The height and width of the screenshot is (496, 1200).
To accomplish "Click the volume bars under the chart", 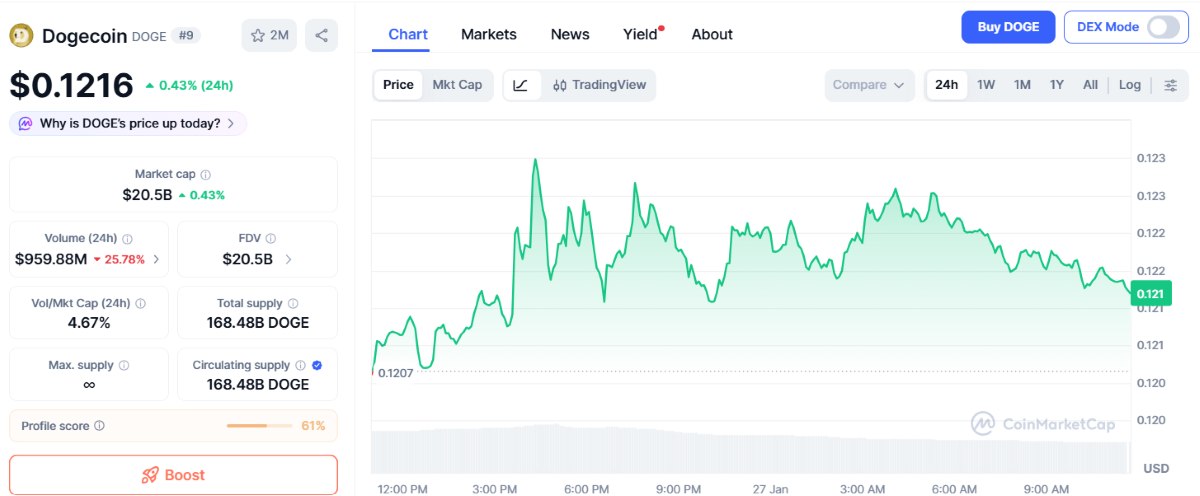I will tap(752, 448).
